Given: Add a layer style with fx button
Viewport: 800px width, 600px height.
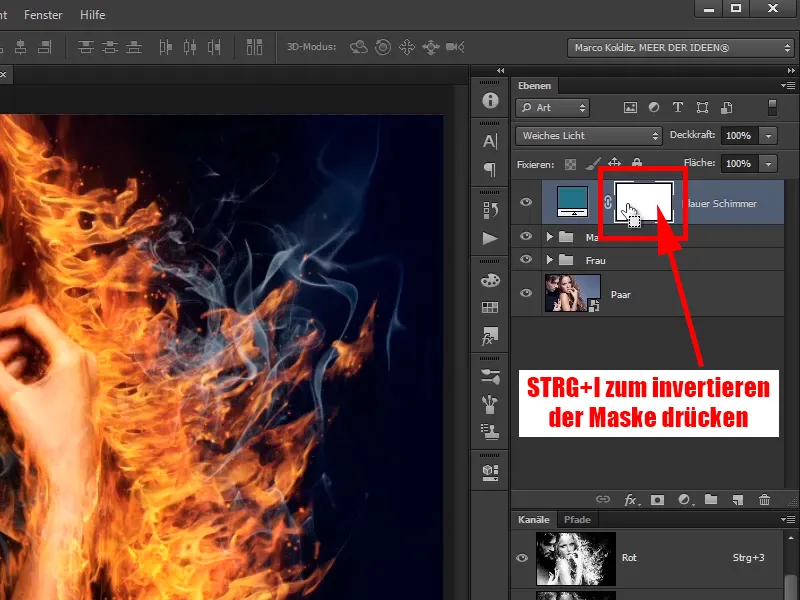Looking at the screenshot, I should 631,500.
